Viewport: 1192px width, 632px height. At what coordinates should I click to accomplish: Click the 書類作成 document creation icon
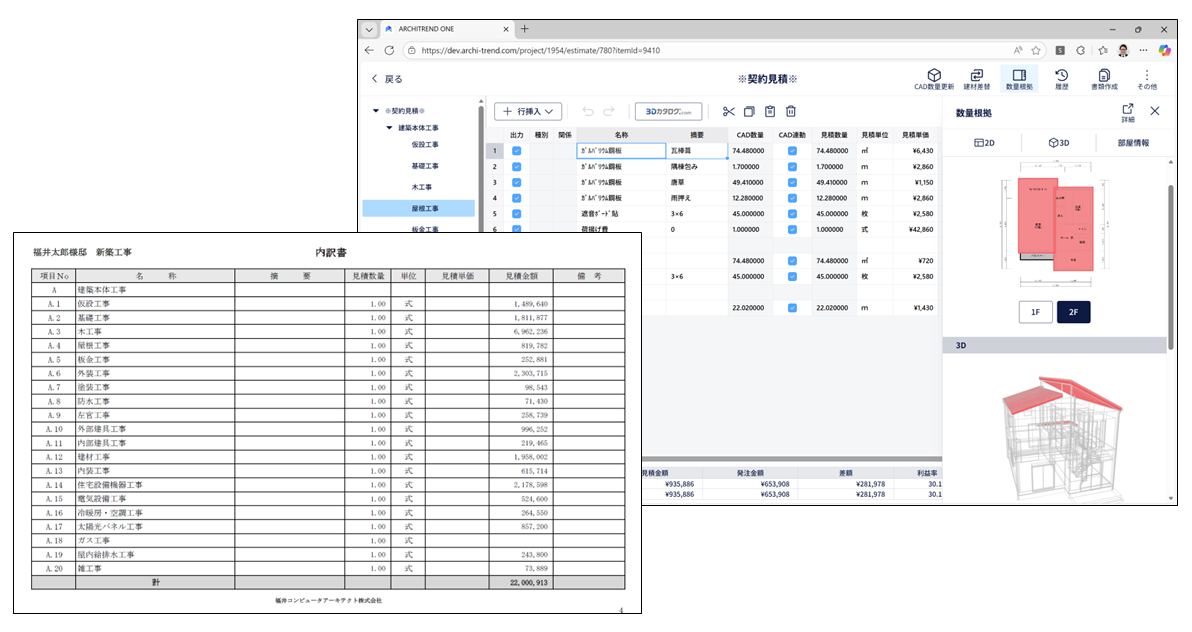click(1103, 76)
